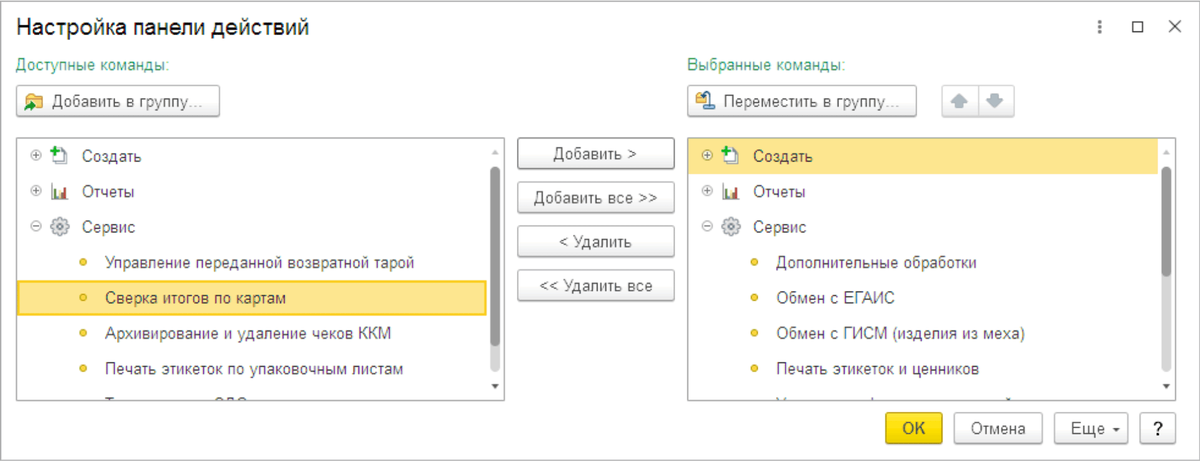Image resolution: width=1200 pixels, height=461 pixels.
Task: Click scroll up arrow of available commands list
Action: pyautogui.click(x=494, y=151)
